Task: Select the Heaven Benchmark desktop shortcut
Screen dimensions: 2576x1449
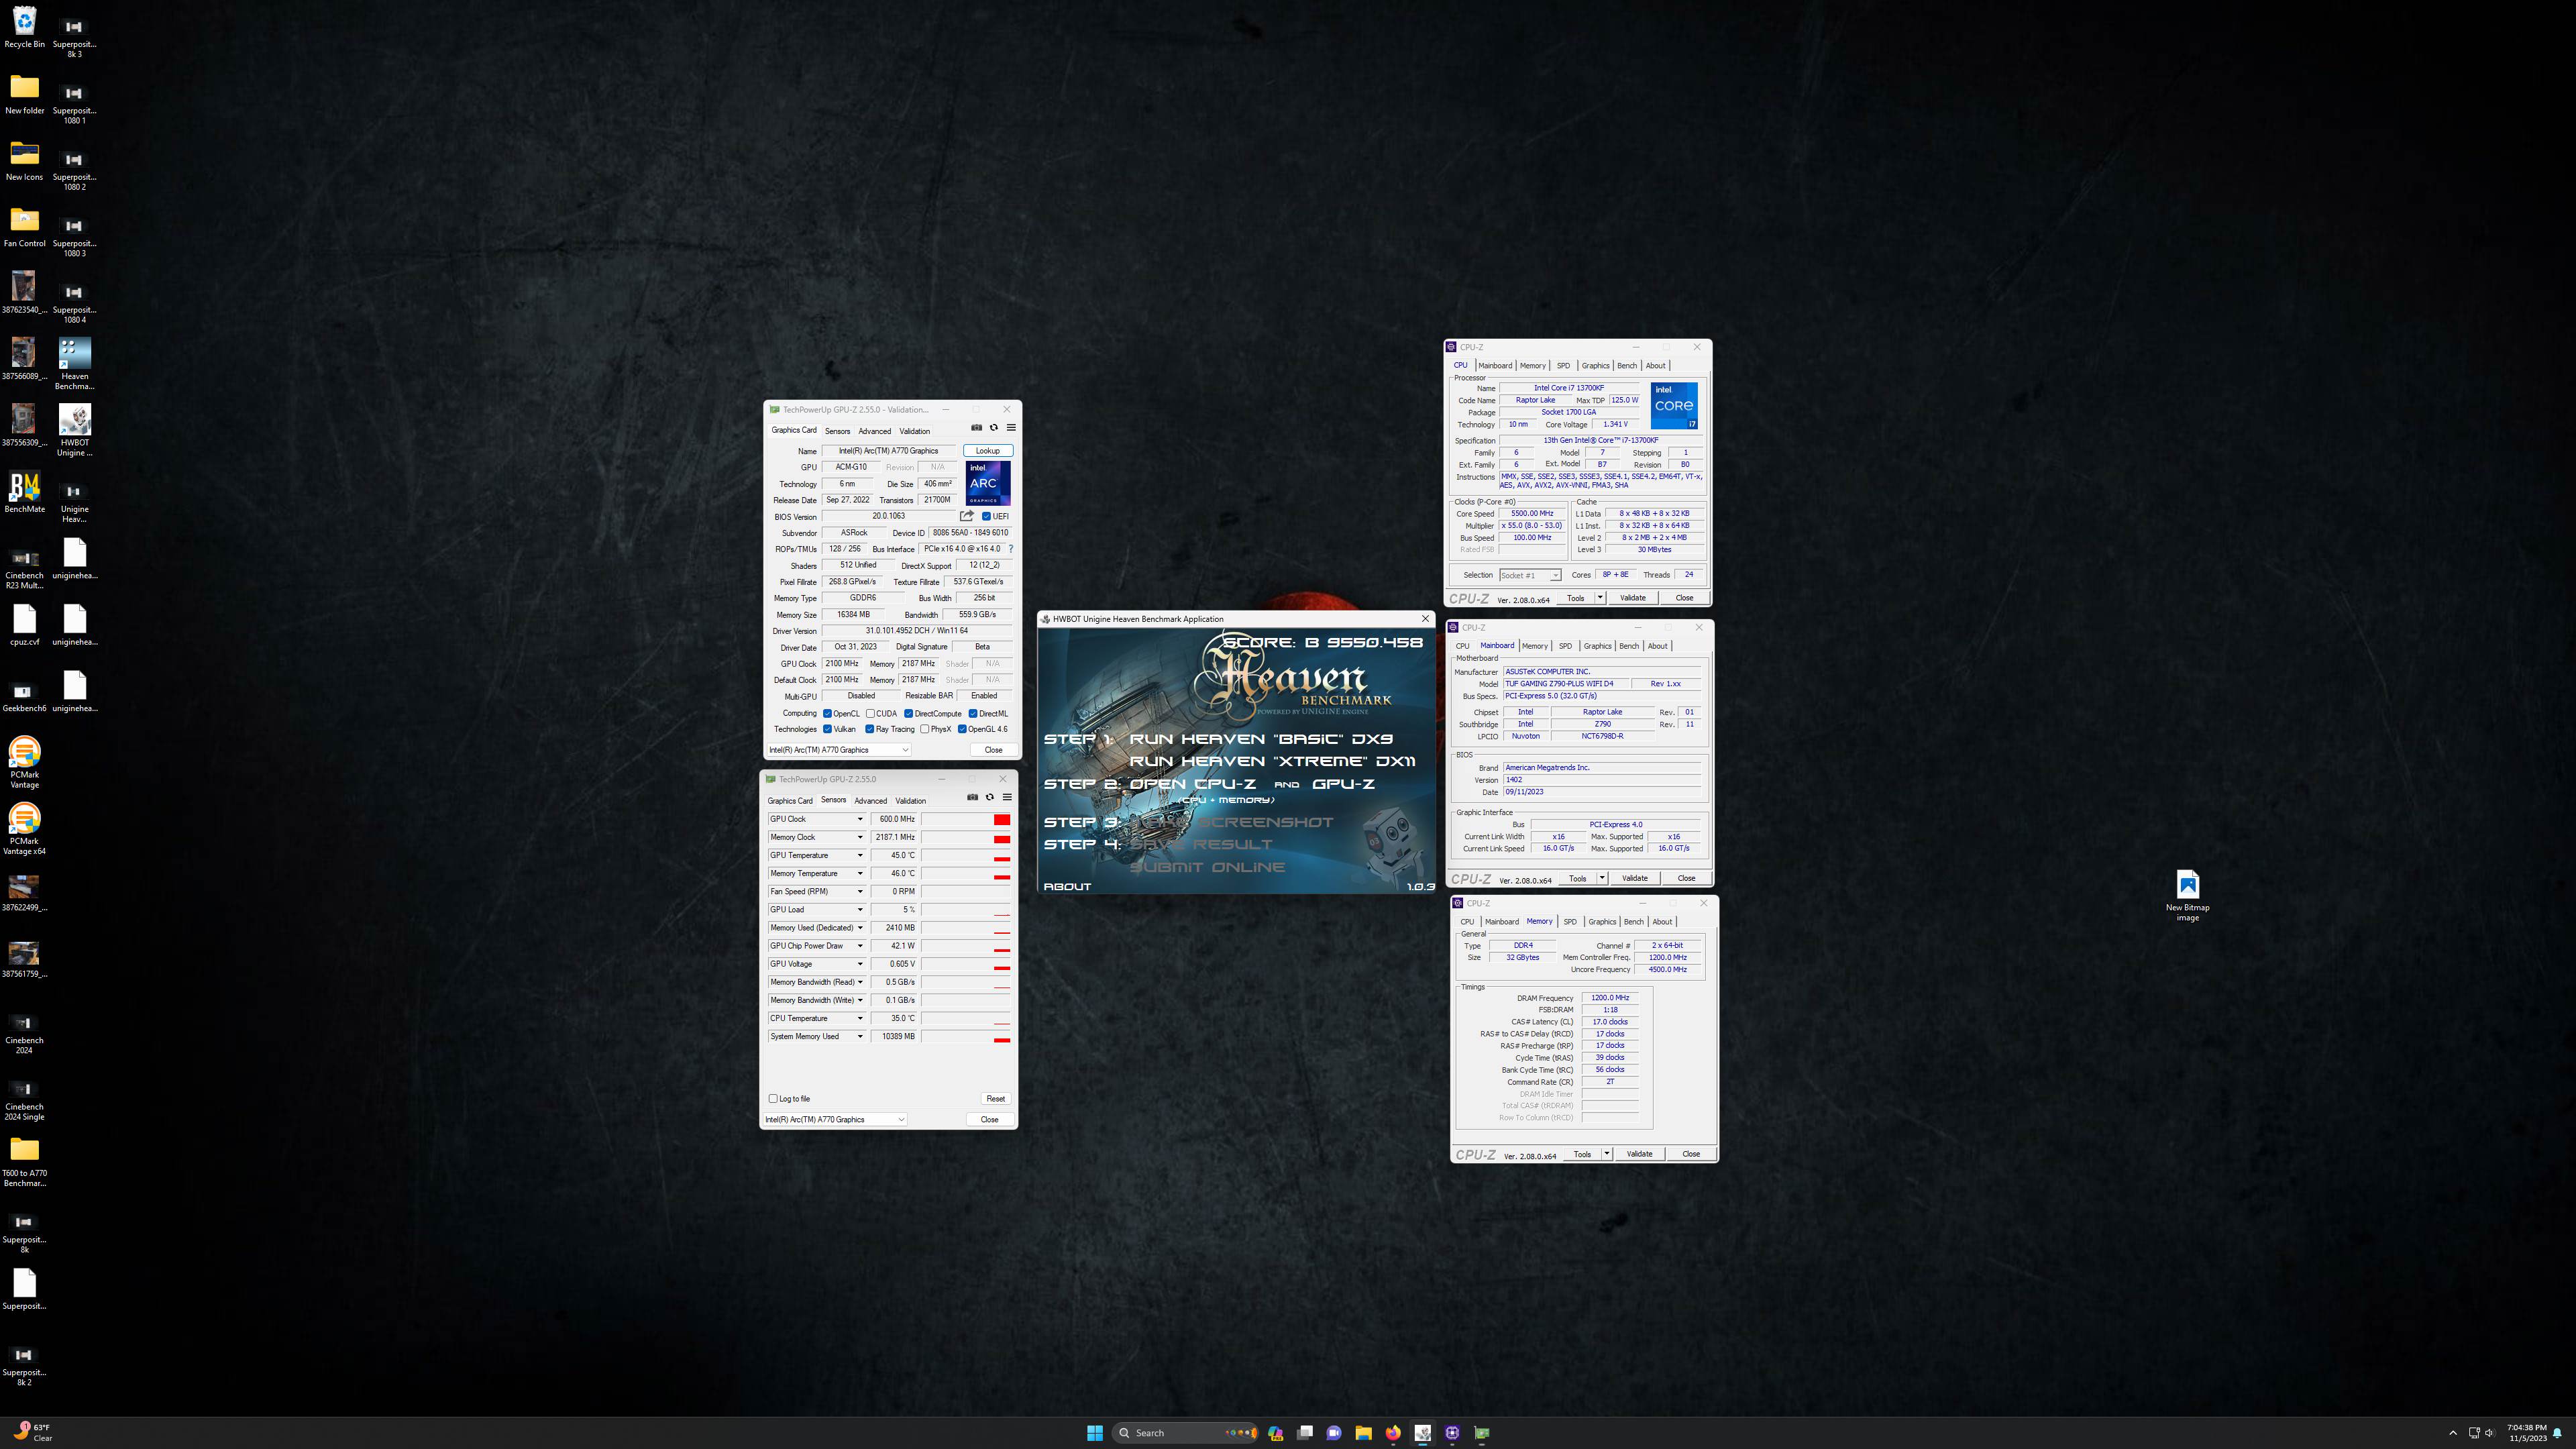Action: (x=74, y=364)
